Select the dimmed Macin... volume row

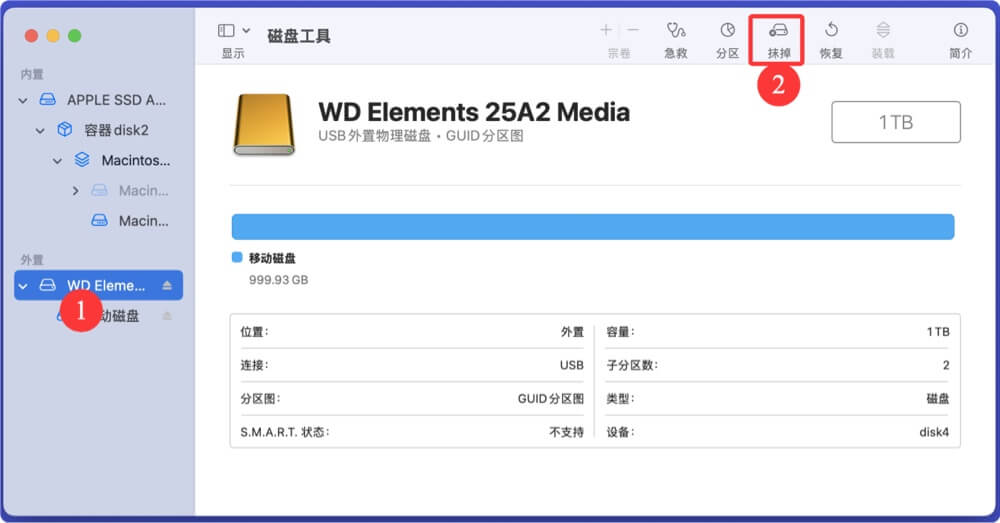(x=143, y=191)
